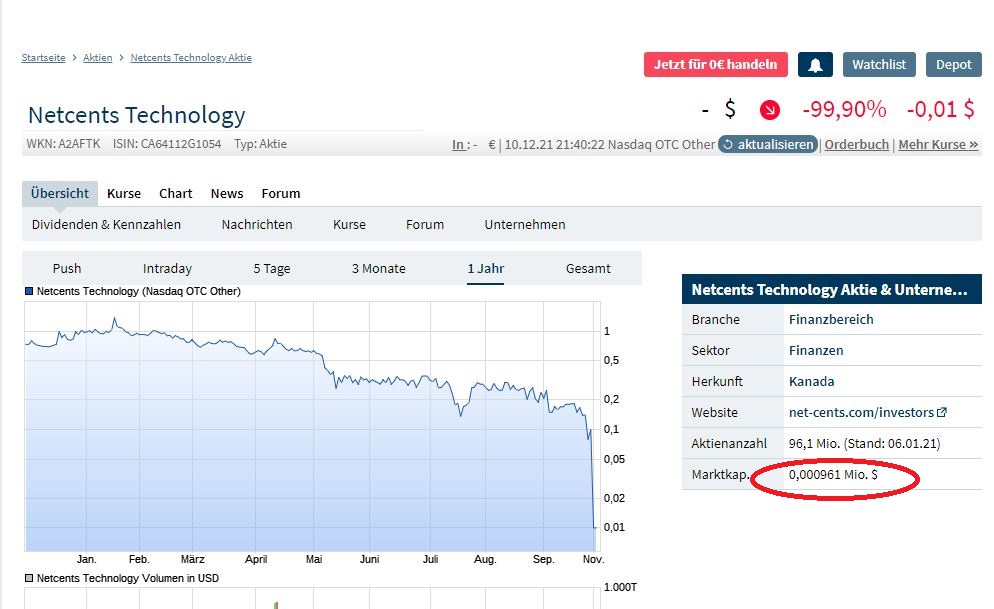Click the price alert bell icon

click(815, 65)
